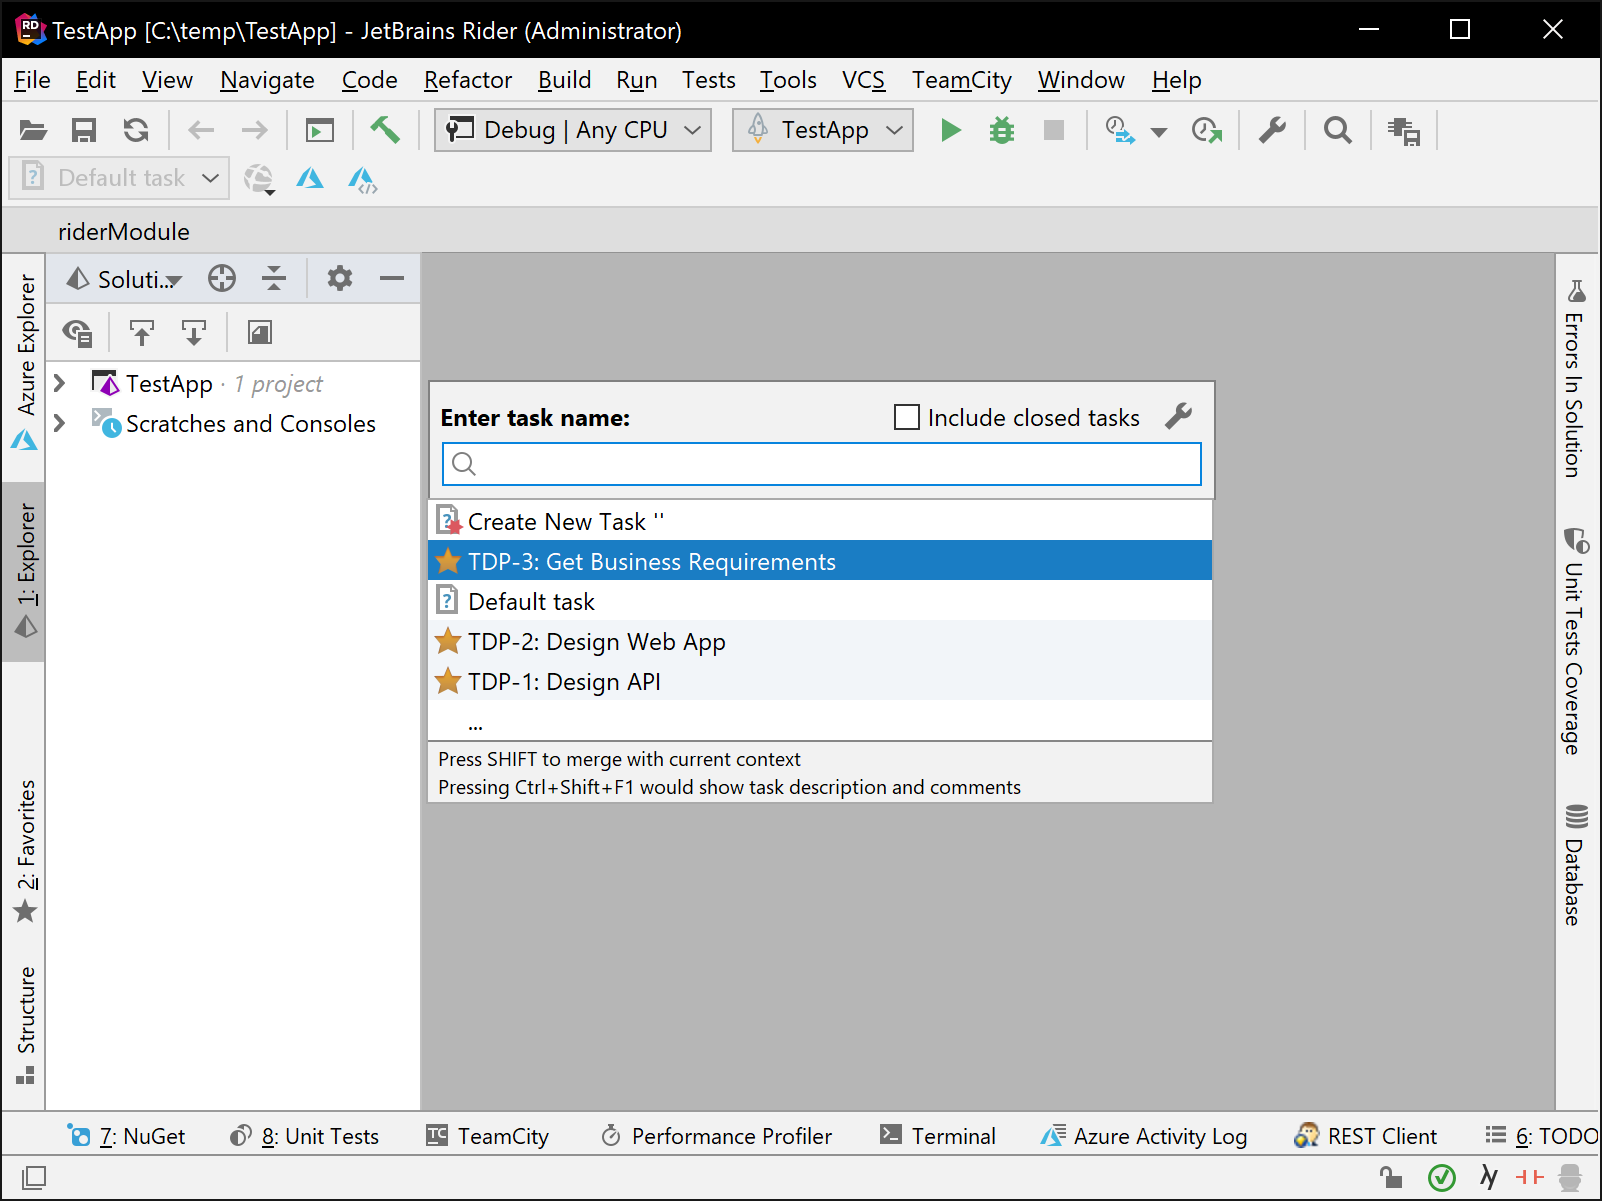
Task: Select TDP-1: Design API task
Action: tap(820, 681)
